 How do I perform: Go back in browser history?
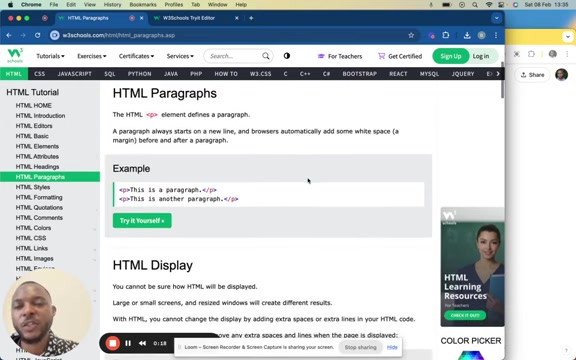[x=9, y=35]
